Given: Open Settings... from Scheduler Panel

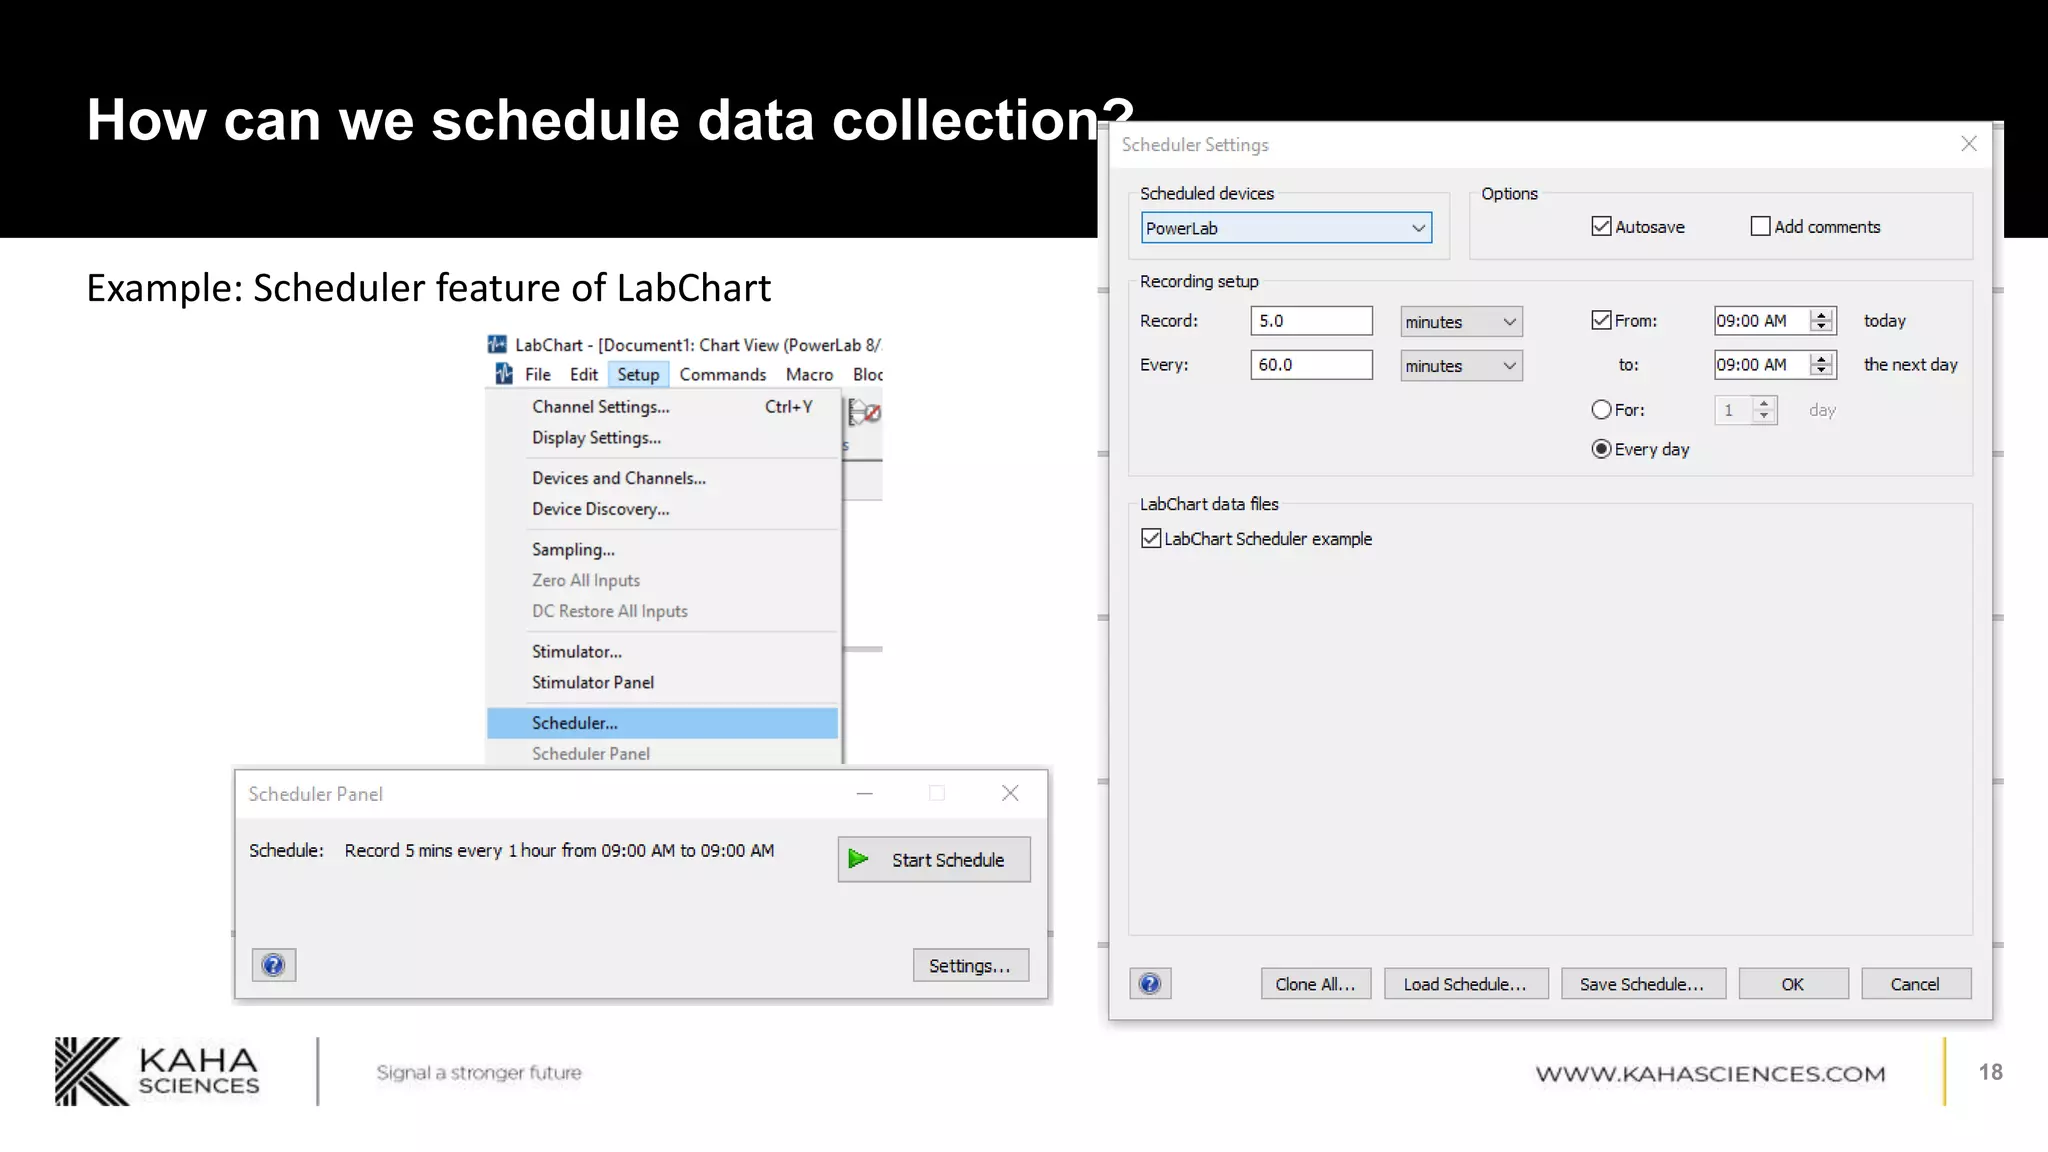Looking at the screenshot, I should pyautogui.click(x=970, y=965).
